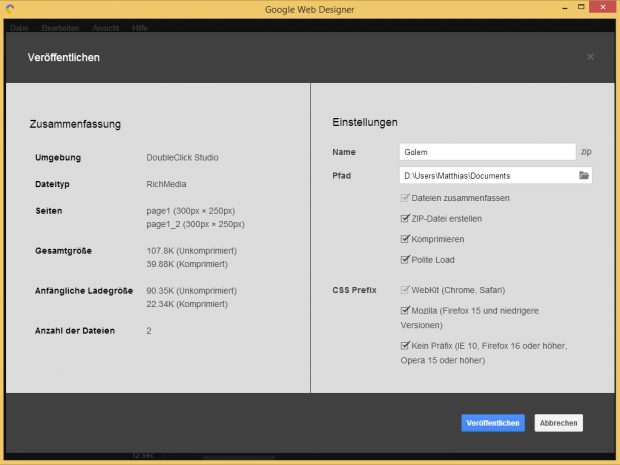Toggle the ZIP-Datei erstellen checkbox
Viewport: 620px width, 465px height.
[x=404, y=219]
